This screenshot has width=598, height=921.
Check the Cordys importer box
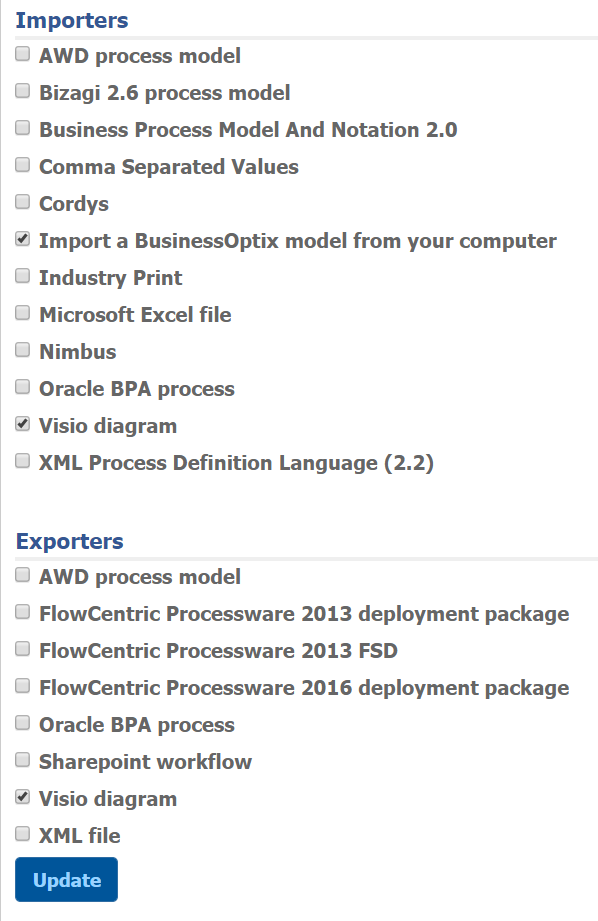coord(22,202)
